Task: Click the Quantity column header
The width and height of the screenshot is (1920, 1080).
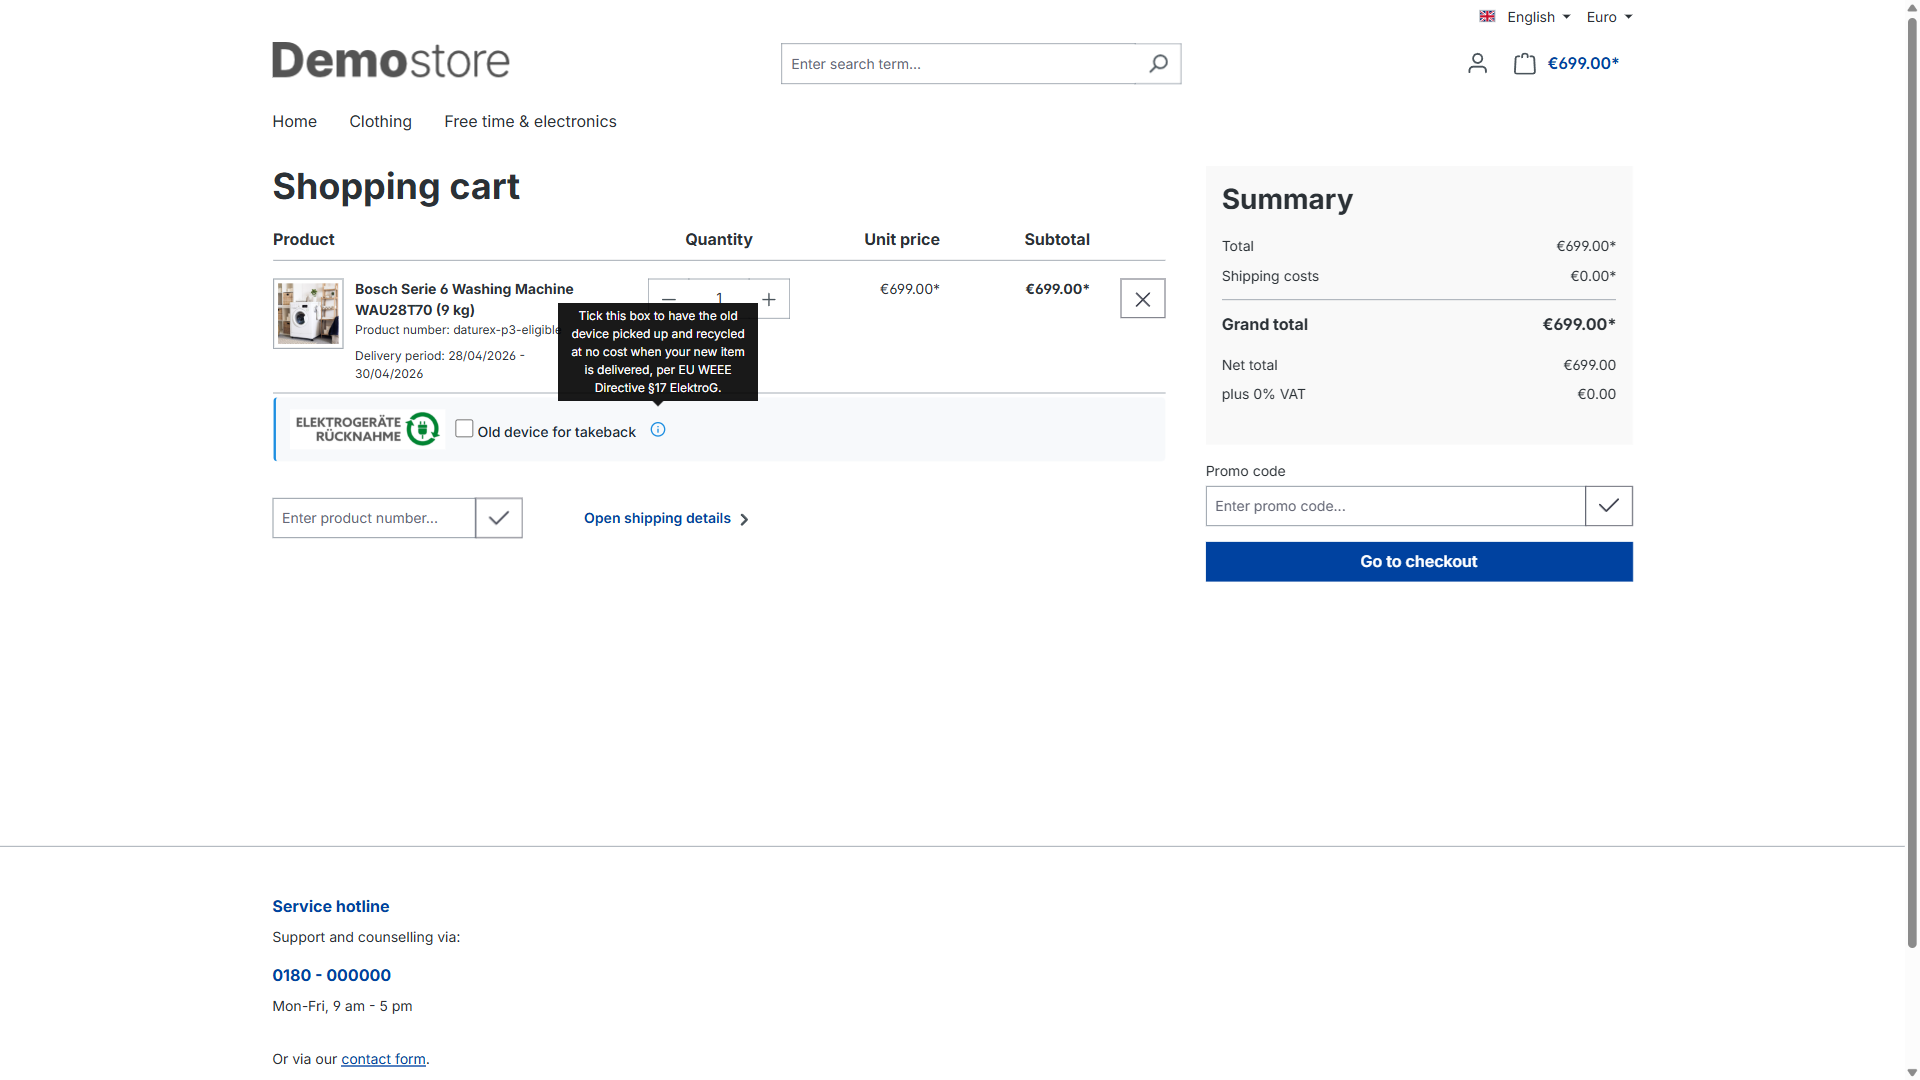Action: point(719,240)
